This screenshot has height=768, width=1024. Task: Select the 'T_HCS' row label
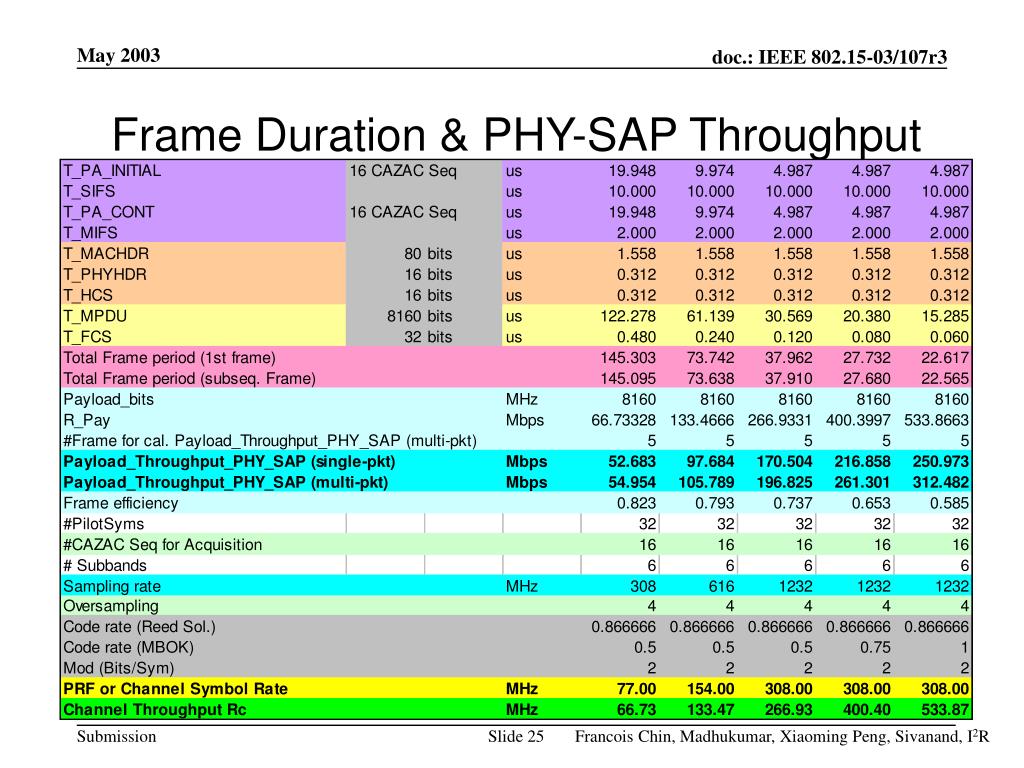pyautogui.click(x=88, y=296)
